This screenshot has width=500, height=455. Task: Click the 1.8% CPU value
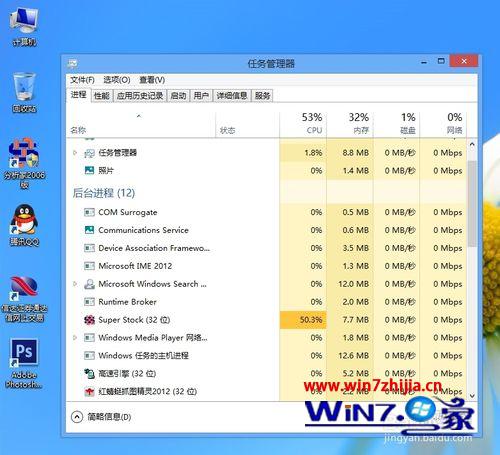313,153
